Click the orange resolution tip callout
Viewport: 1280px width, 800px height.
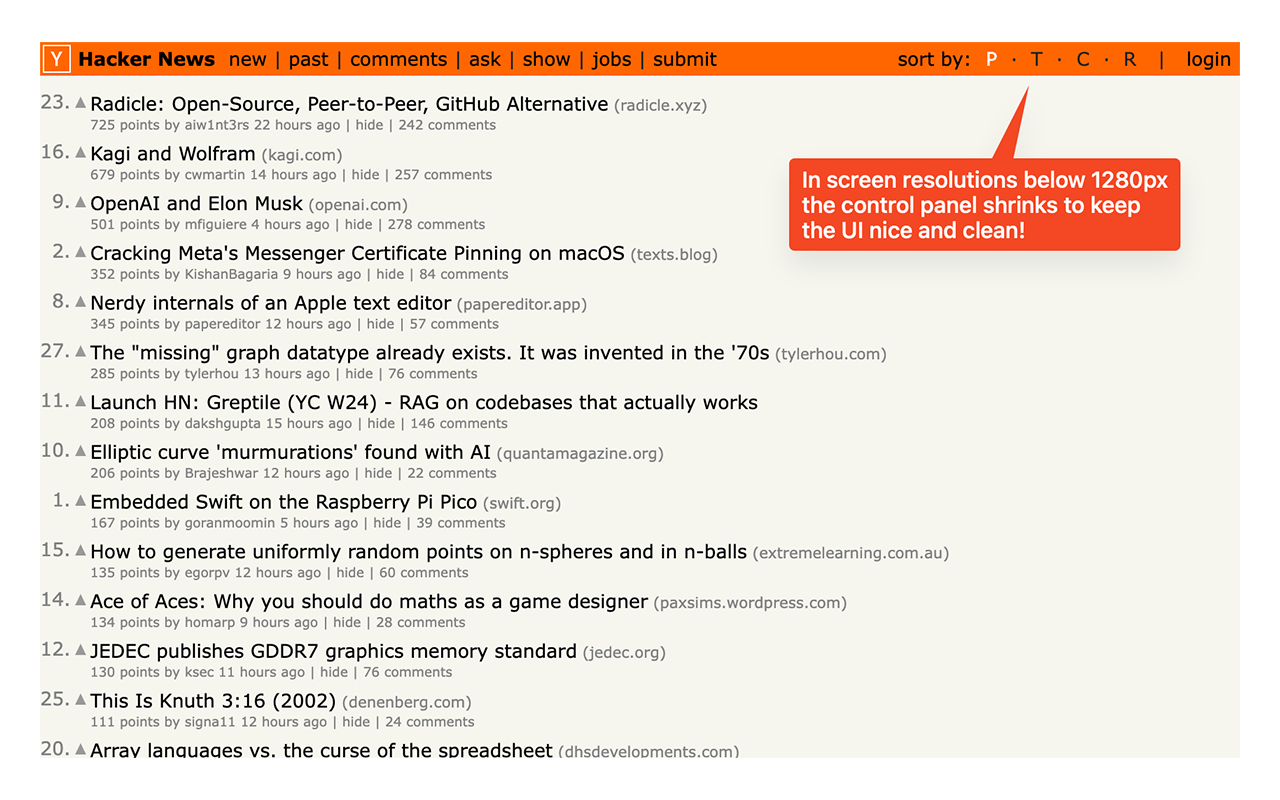(x=985, y=204)
